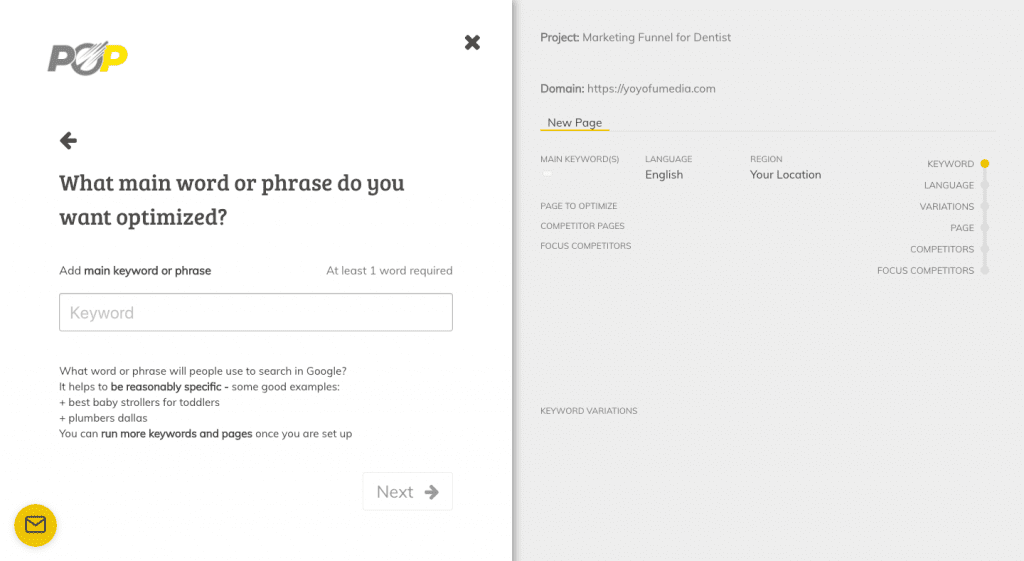Jump to the Focus Competitors step
Viewport: 1024px width, 561px height.
coord(925,271)
